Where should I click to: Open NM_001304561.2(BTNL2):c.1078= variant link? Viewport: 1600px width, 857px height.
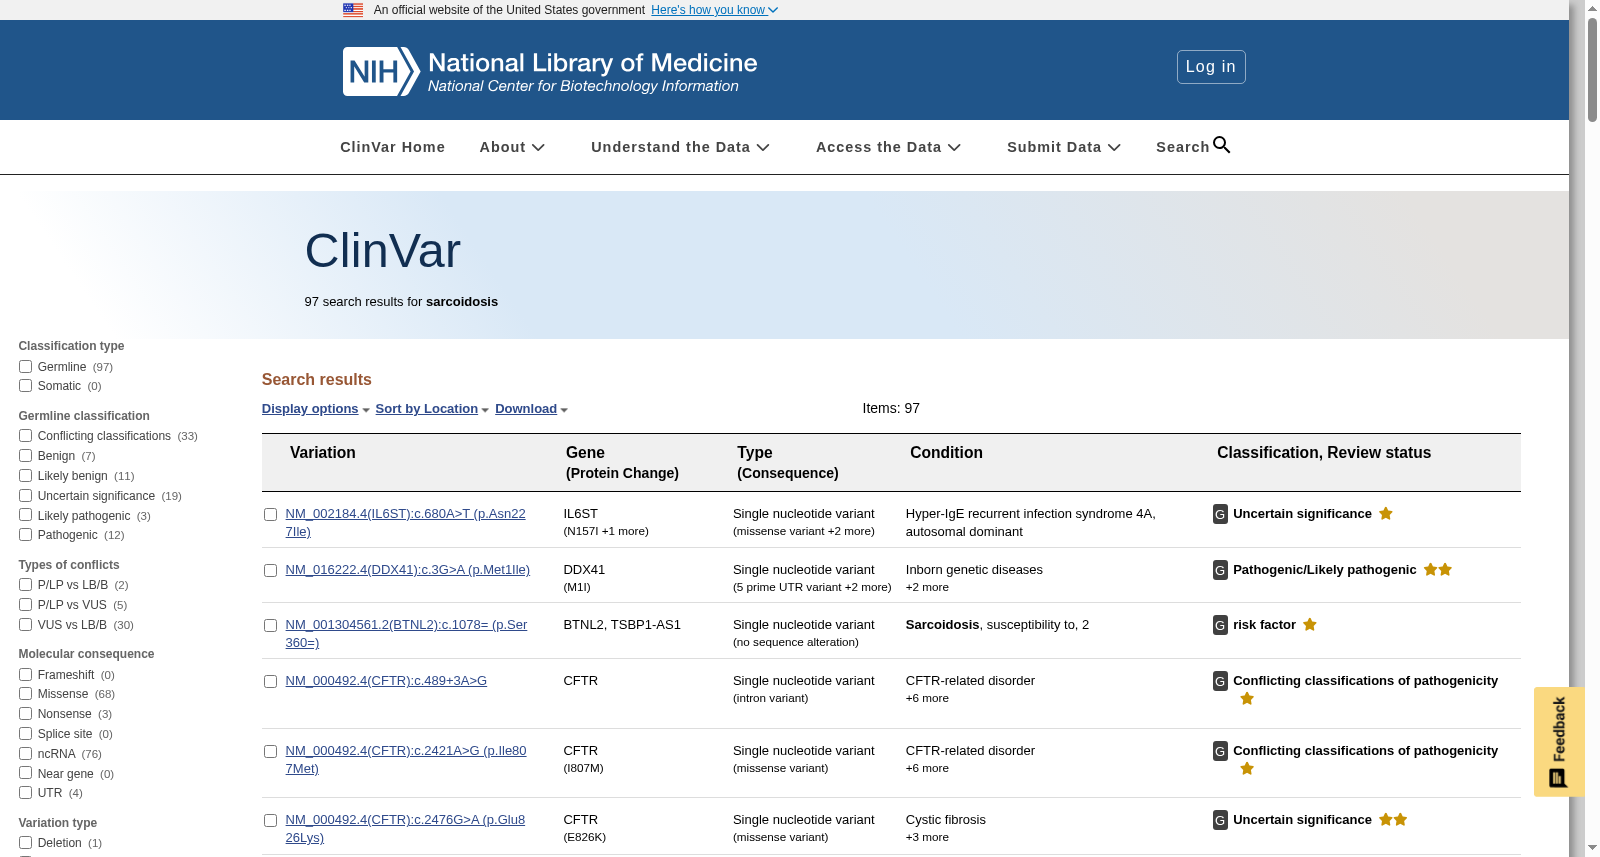click(406, 634)
